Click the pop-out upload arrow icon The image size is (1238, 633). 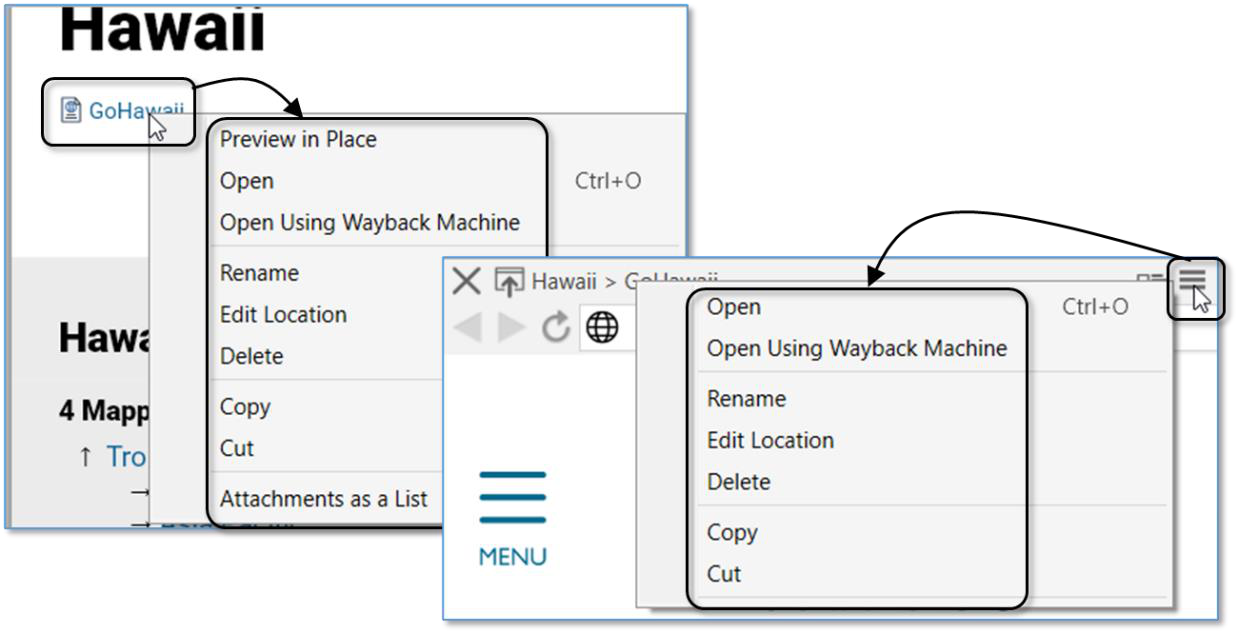(509, 282)
